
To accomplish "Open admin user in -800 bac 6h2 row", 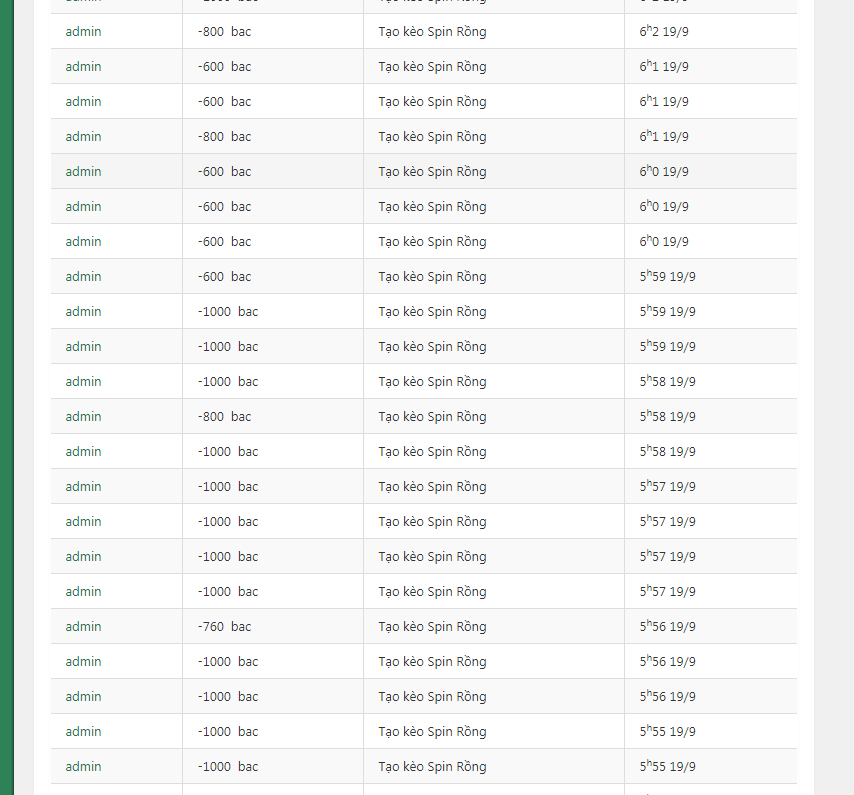I will click(84, 32).
